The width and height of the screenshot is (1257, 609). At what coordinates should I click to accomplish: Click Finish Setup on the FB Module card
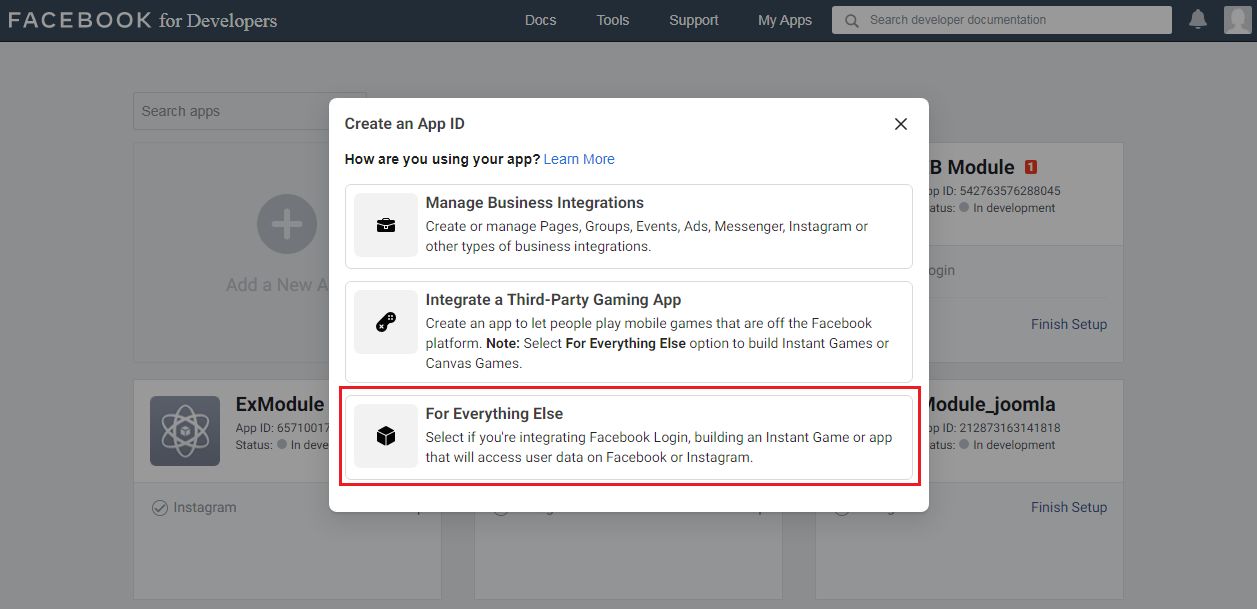click(x=1069, y=324)
